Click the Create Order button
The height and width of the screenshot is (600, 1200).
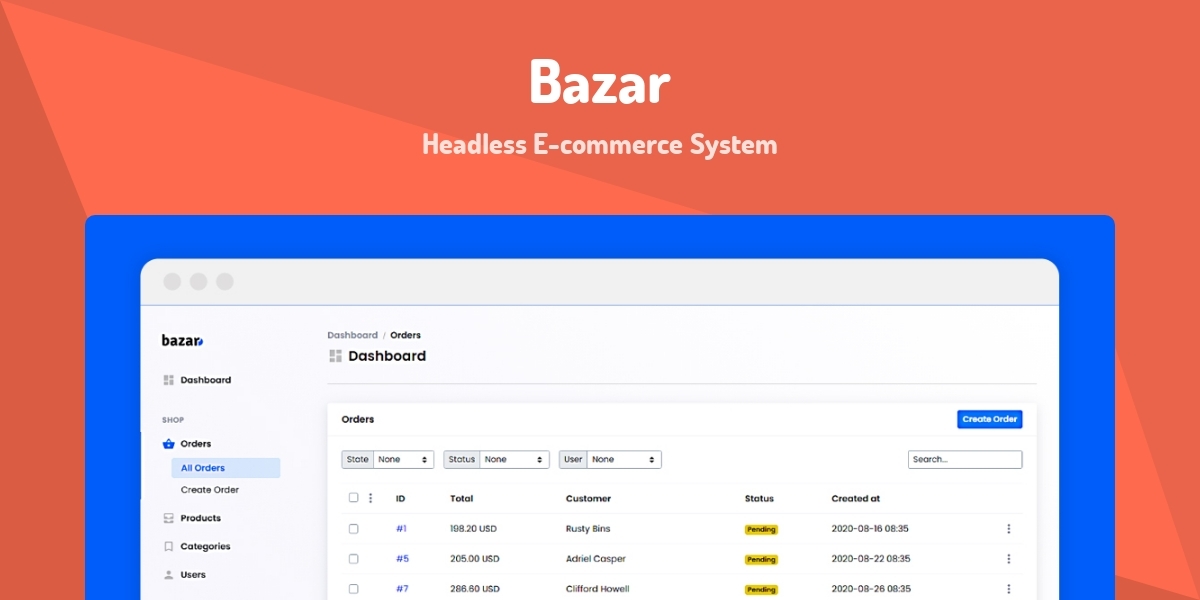point(989,419)
